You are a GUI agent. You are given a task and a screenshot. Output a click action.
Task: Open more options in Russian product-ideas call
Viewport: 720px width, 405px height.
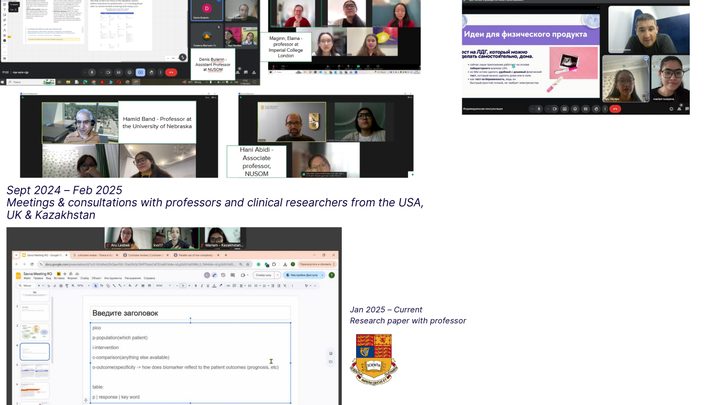[605, 109]
